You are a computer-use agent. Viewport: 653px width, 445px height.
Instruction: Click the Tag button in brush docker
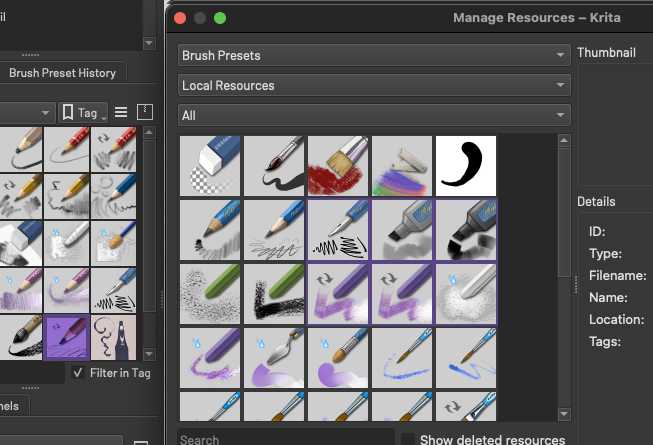tap(82, 113)
